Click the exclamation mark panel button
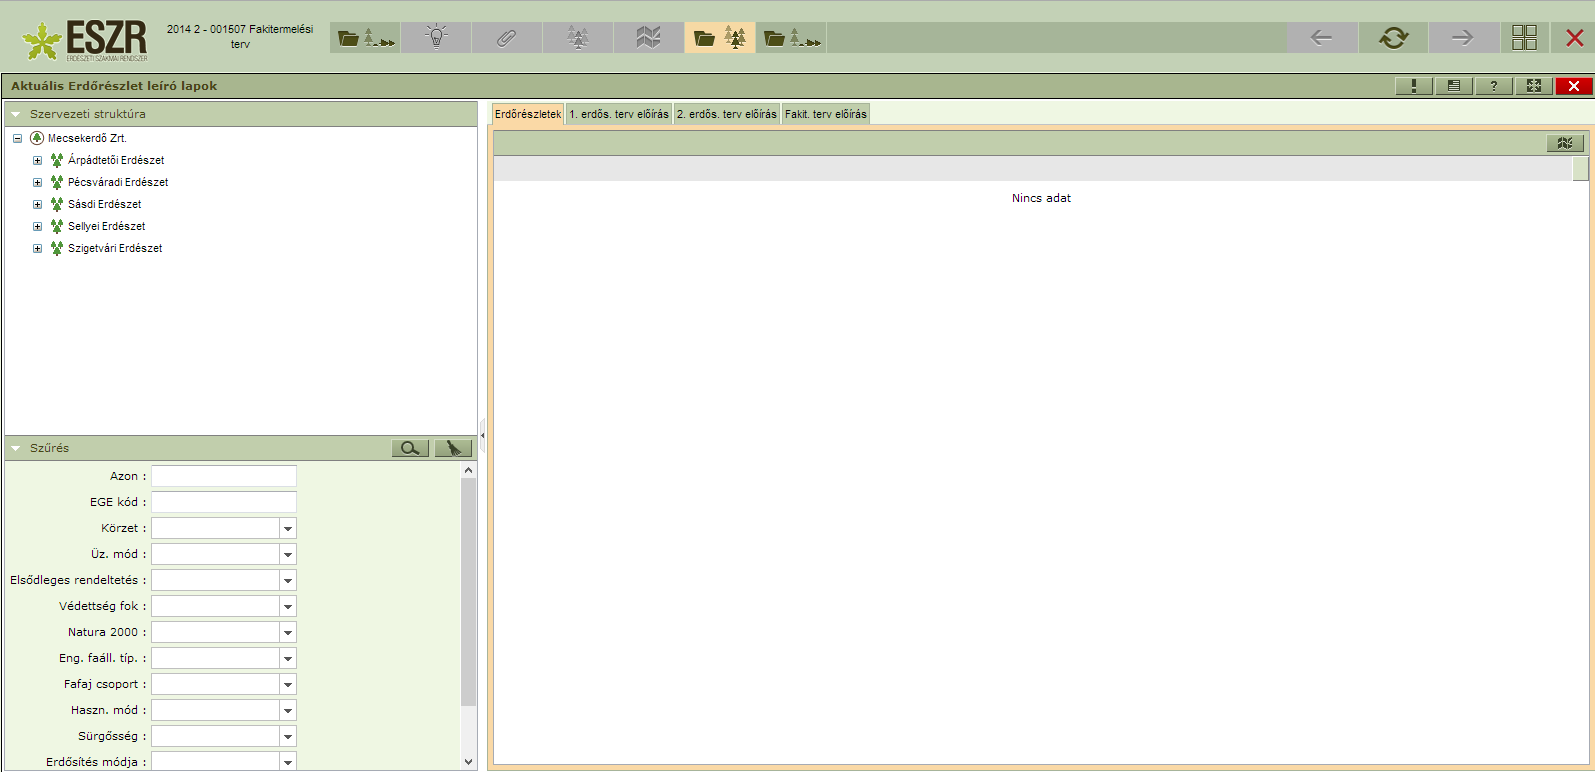 (1414, 86)
